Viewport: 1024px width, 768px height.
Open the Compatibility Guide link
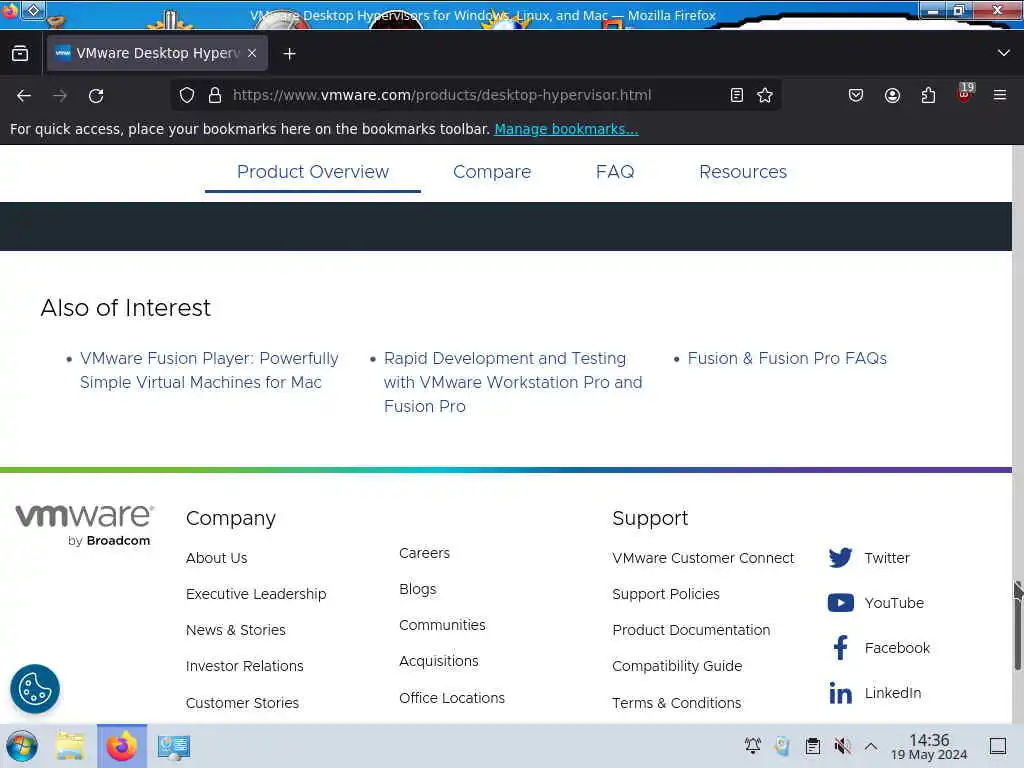(x=677, y=666)
